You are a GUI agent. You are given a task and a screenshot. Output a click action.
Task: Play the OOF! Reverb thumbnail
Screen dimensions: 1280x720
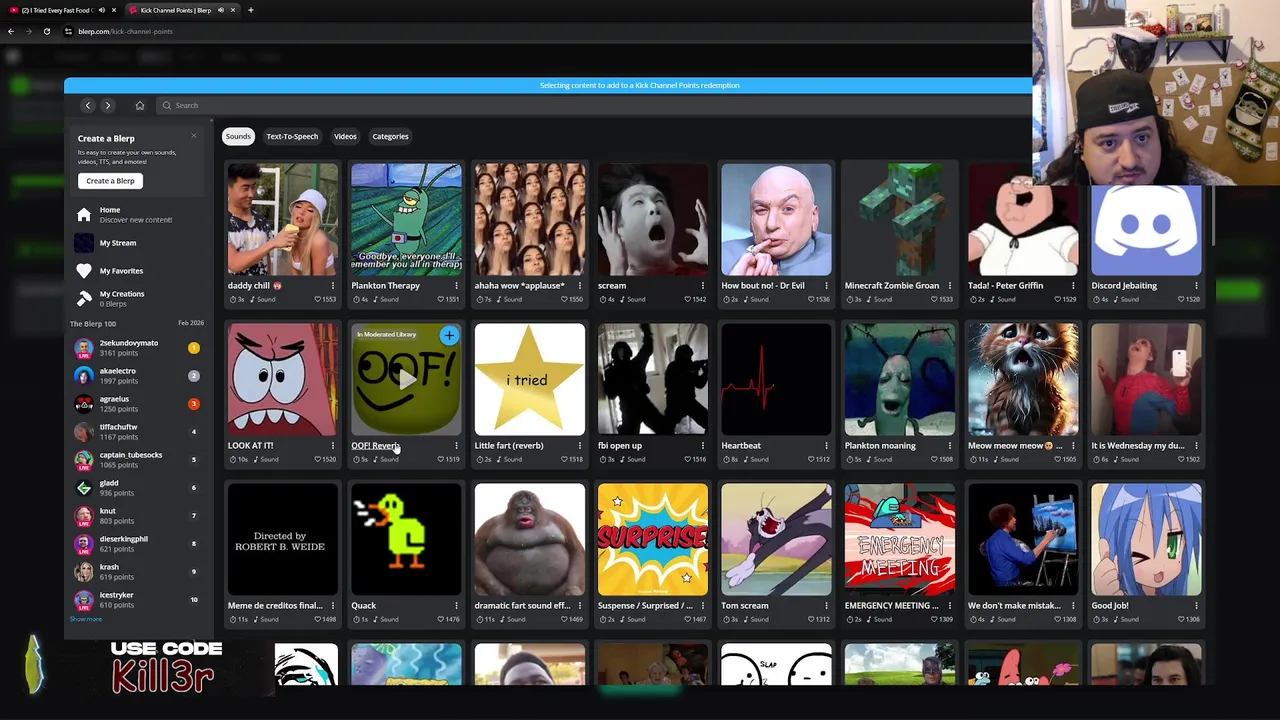(x=406, y=380)
